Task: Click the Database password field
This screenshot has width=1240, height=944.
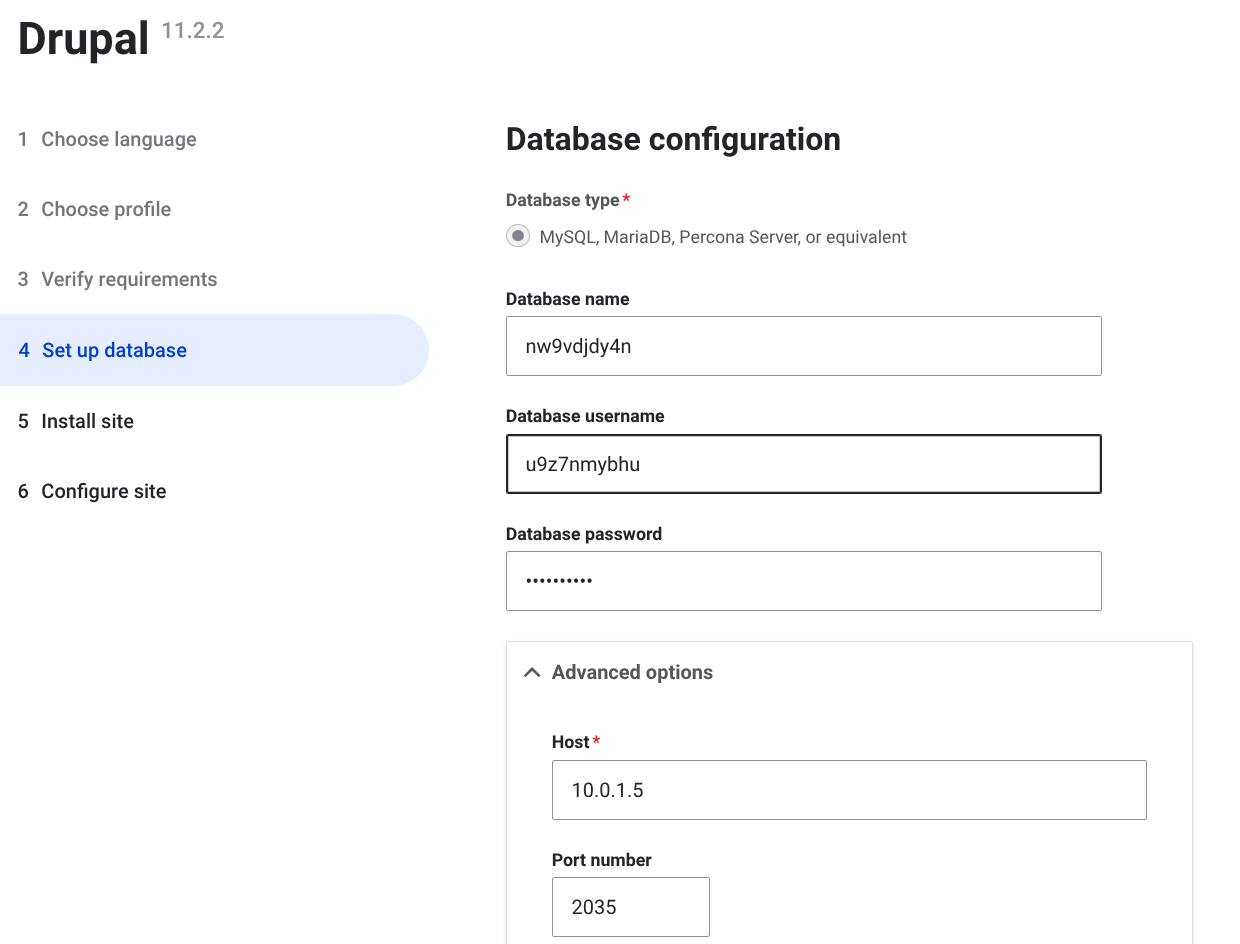Action: (803, 581)
